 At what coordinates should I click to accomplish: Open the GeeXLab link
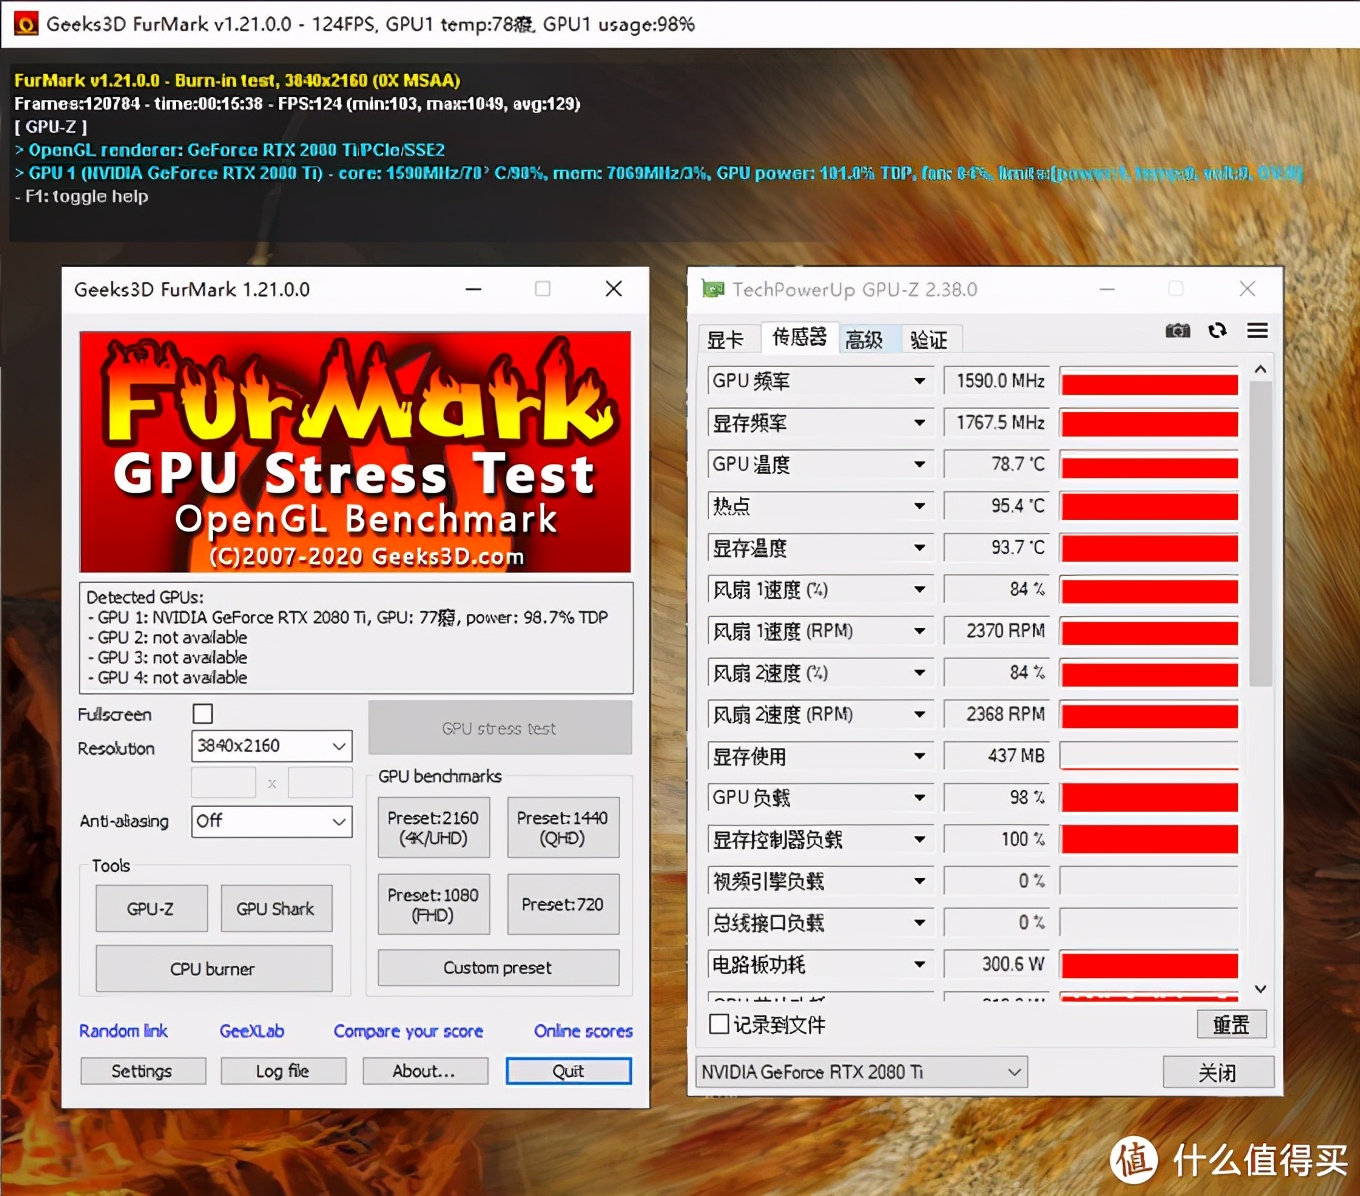pos(252,1031)
